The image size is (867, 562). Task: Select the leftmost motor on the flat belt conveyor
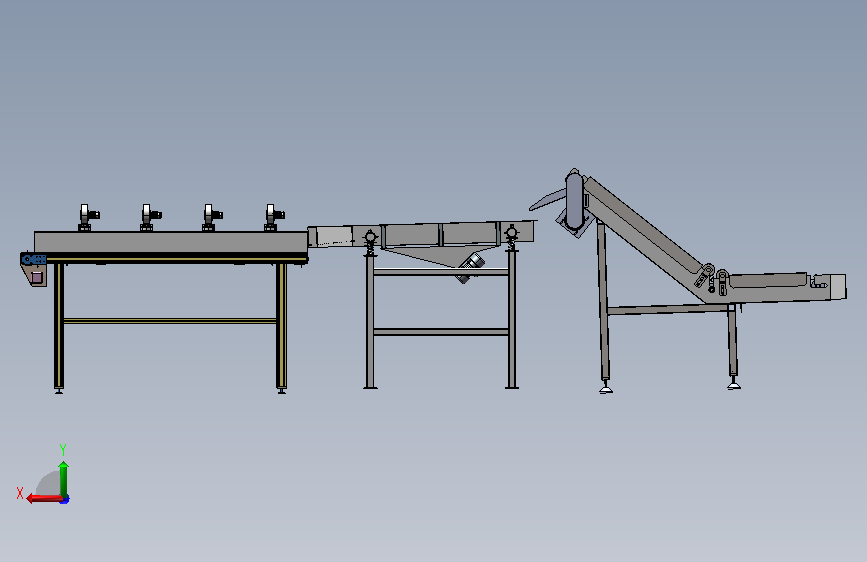coord(88,217)
